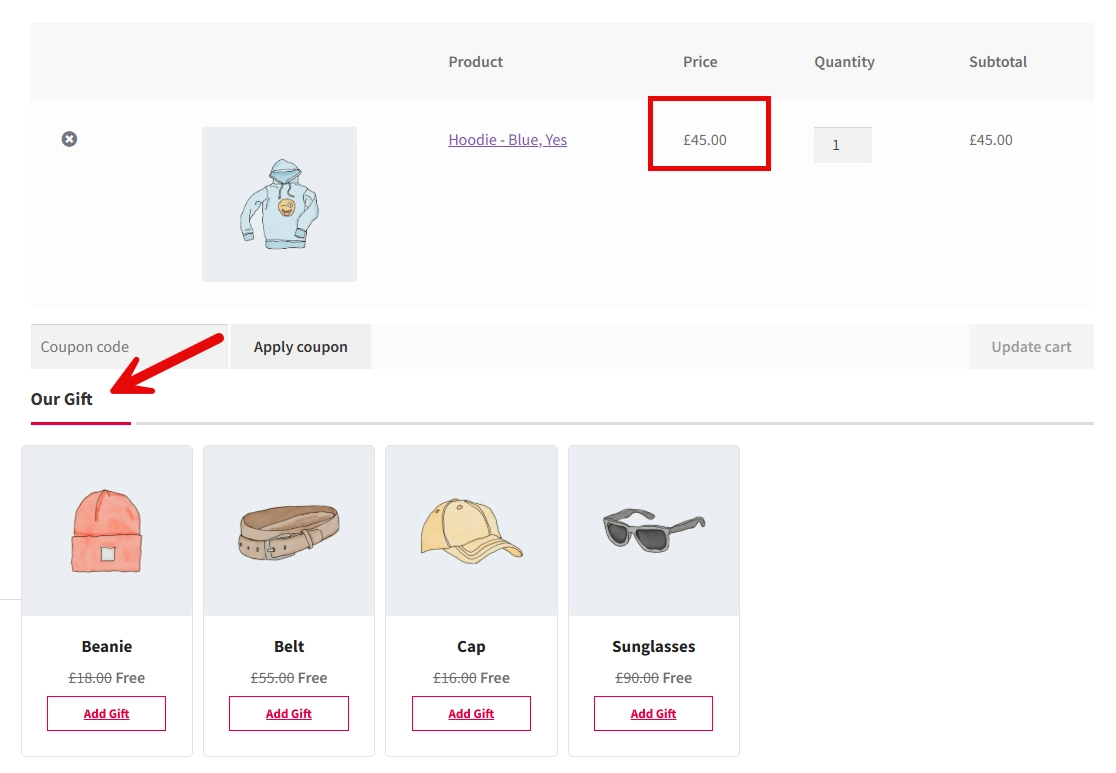The height and width of the screenshot is (773, 1116).
Task: Click the Subtotal column header
Action: [x=998, y=62]
